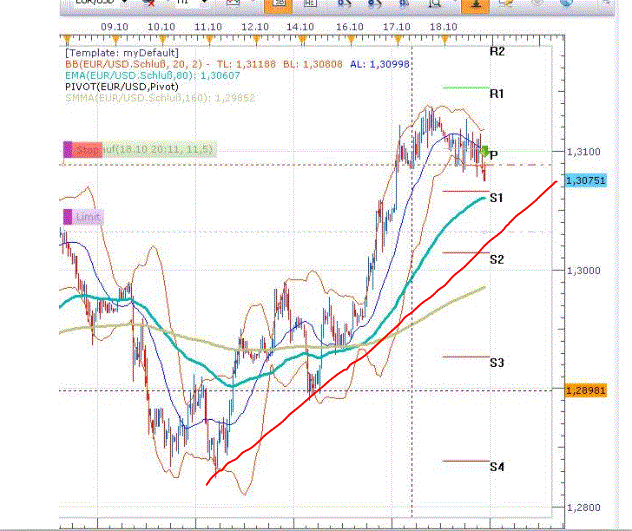The image size is (632, 531).
Task: Select the red Stop order label
Action: coord(87,150)
